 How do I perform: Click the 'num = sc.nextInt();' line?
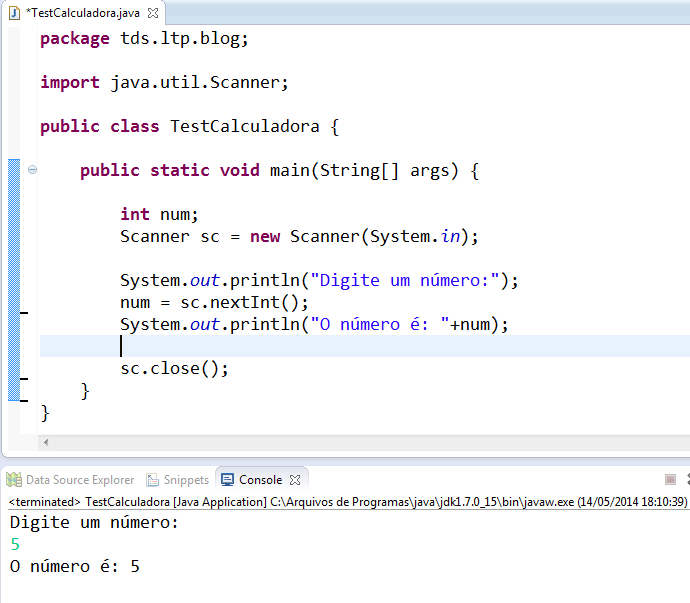pos(214,302)
